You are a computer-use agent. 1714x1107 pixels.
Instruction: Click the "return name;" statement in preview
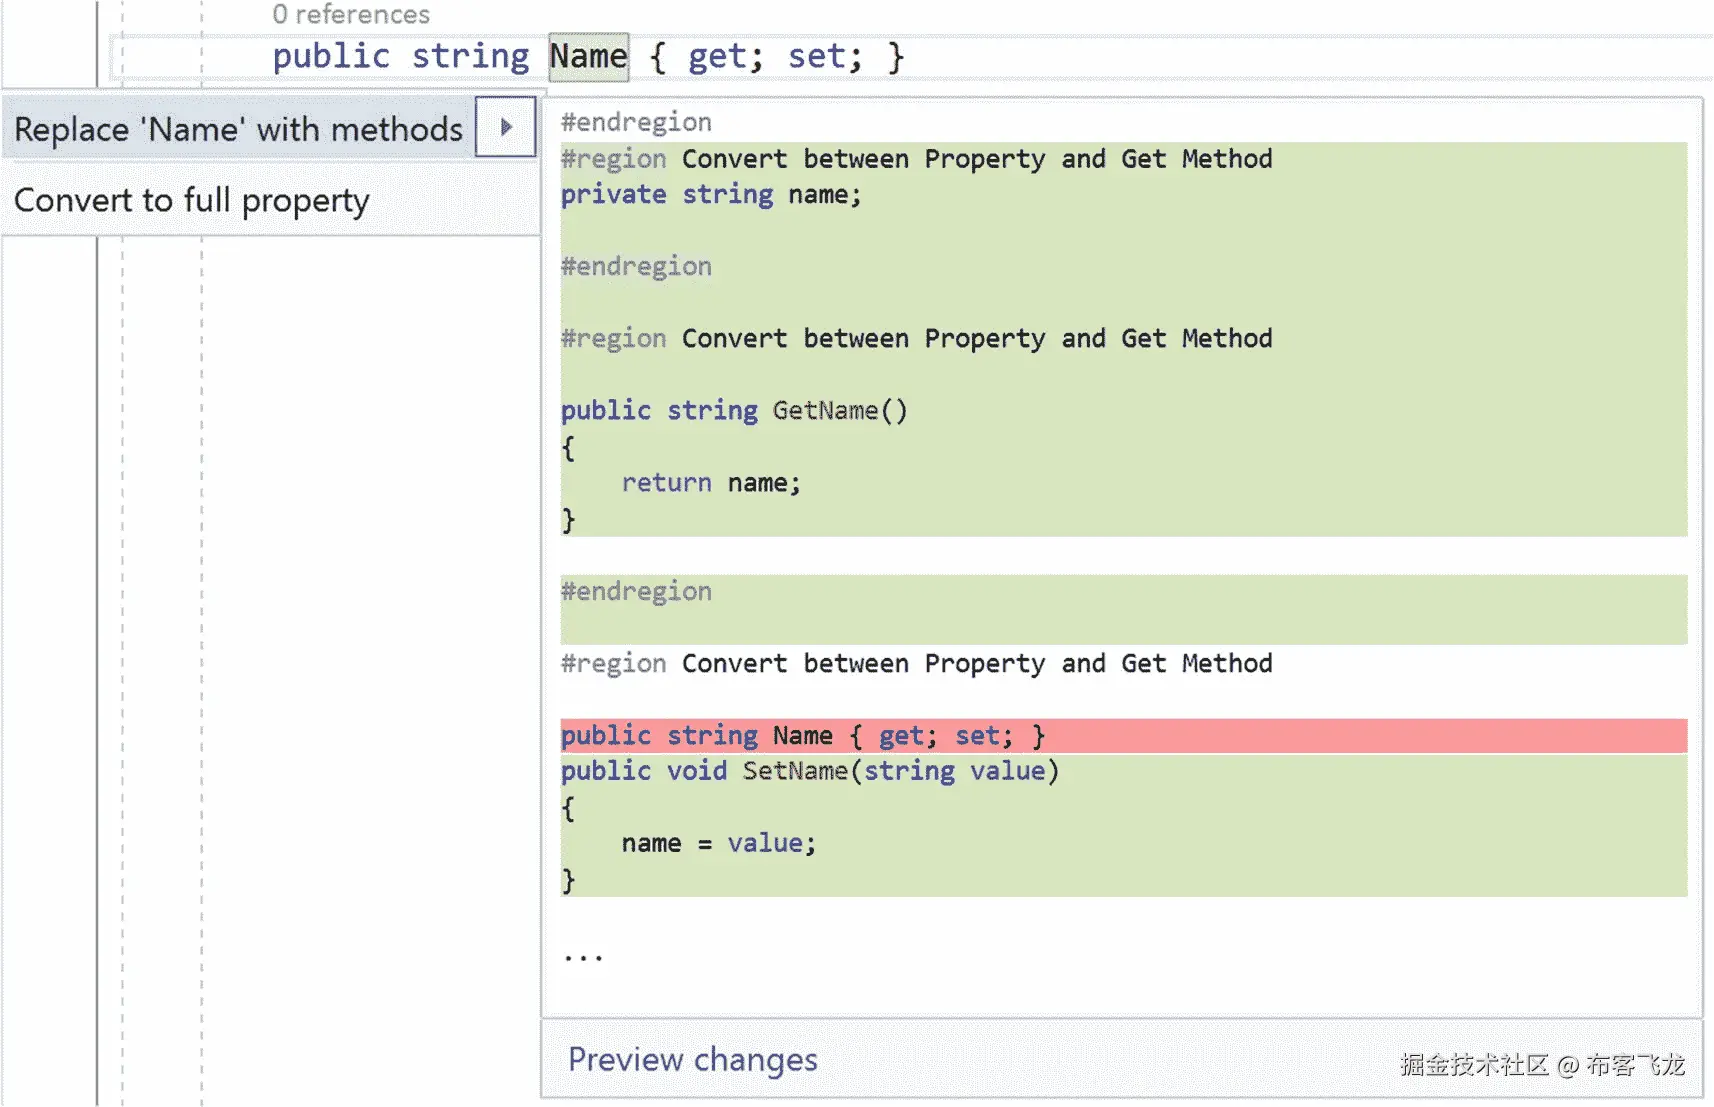710,483
